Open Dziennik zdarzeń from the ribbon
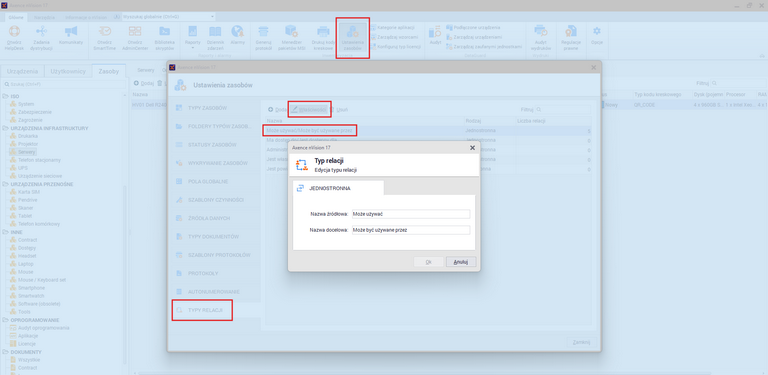The height and width of the screenshot is (375, 768). click(x=215, y=38)
